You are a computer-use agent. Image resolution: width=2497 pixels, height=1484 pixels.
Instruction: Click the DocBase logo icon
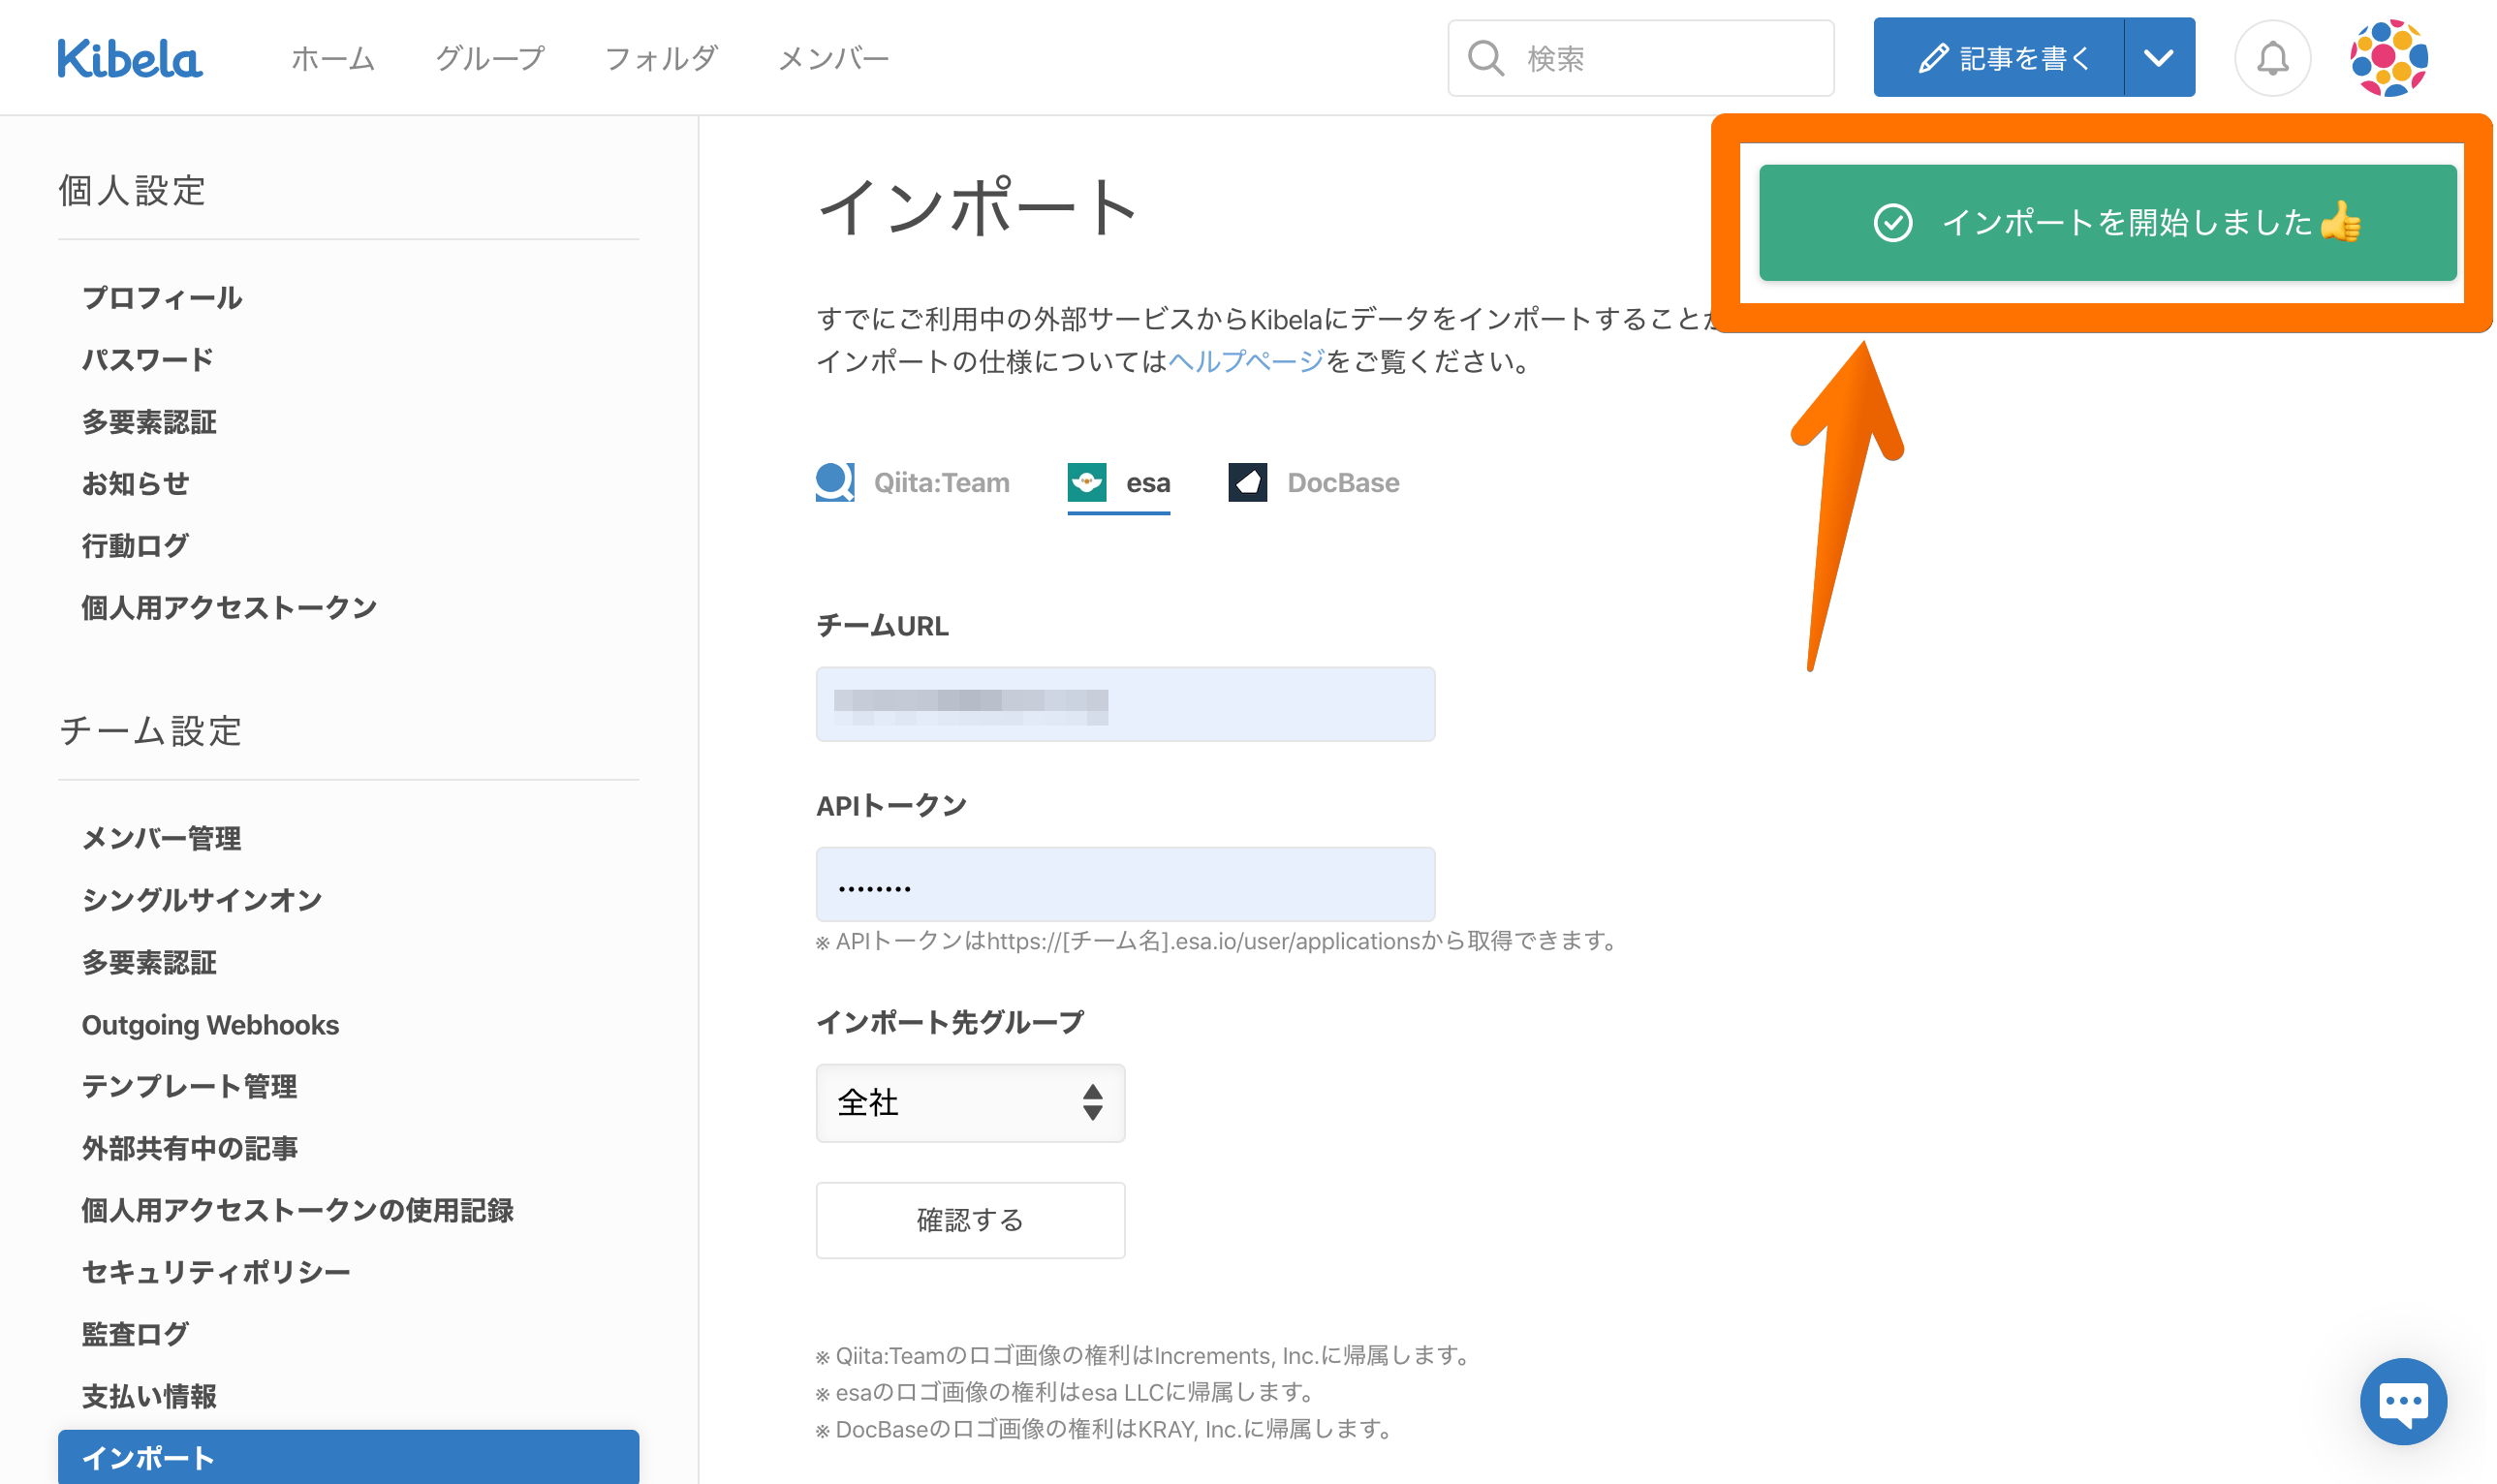coord(1247,482)
